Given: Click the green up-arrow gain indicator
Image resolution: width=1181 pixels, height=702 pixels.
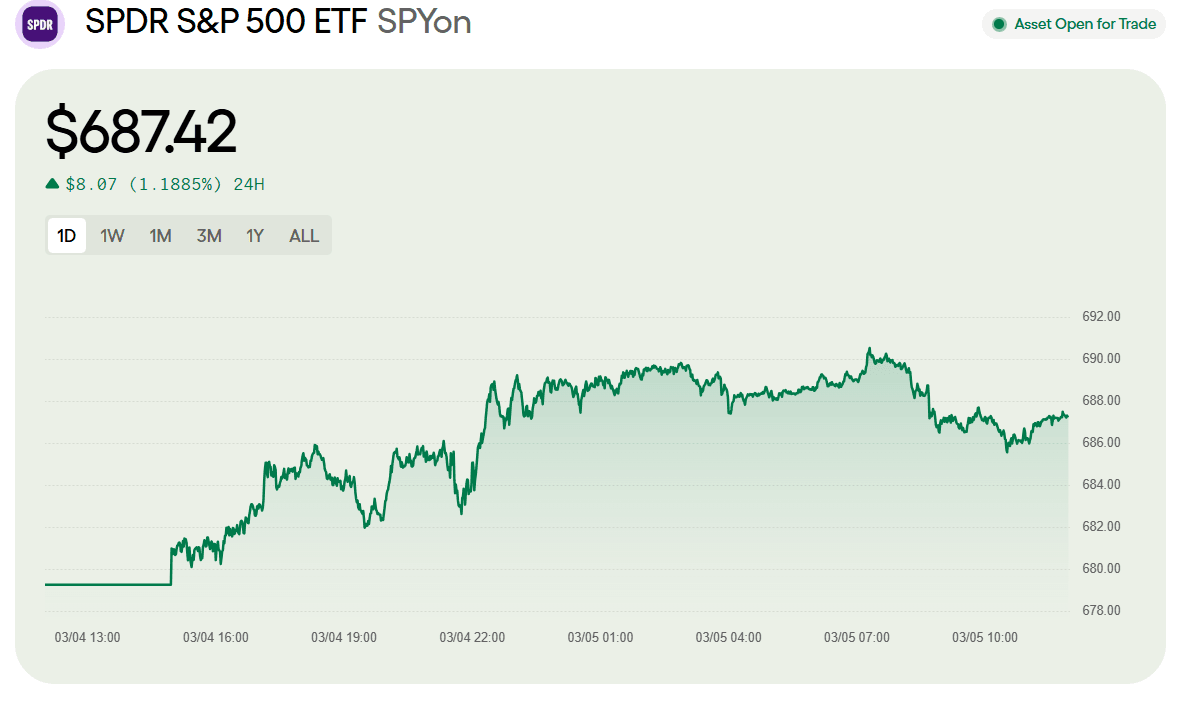Looking at the screenshot, I should 51,183.
